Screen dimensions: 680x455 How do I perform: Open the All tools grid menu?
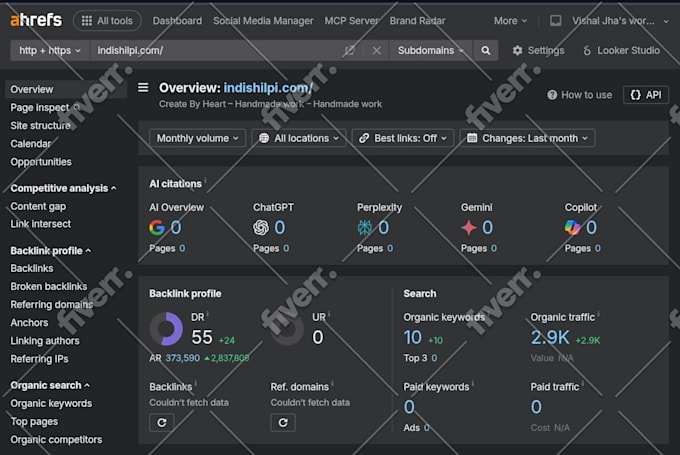click(107, 21)
